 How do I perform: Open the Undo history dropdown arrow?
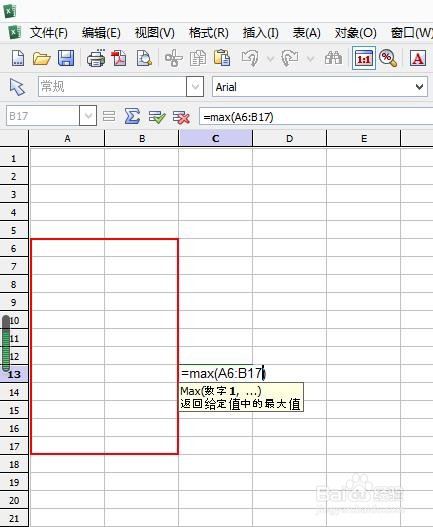(270, 59)
